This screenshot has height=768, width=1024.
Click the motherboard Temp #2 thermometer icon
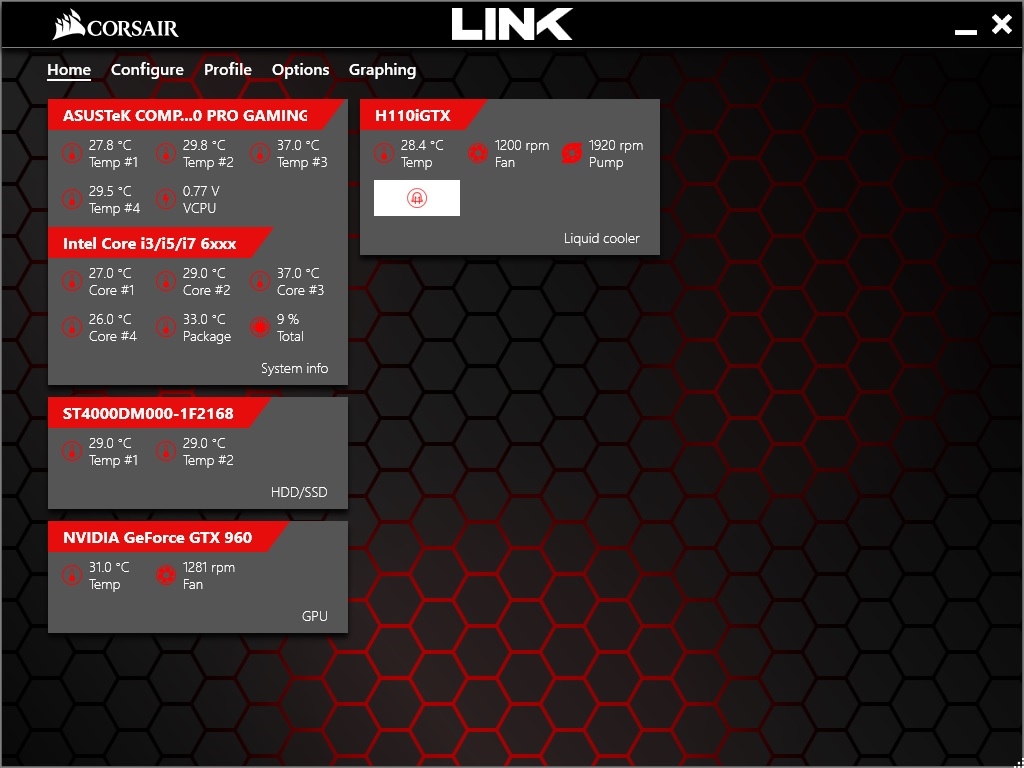click(x=166, y=154)
